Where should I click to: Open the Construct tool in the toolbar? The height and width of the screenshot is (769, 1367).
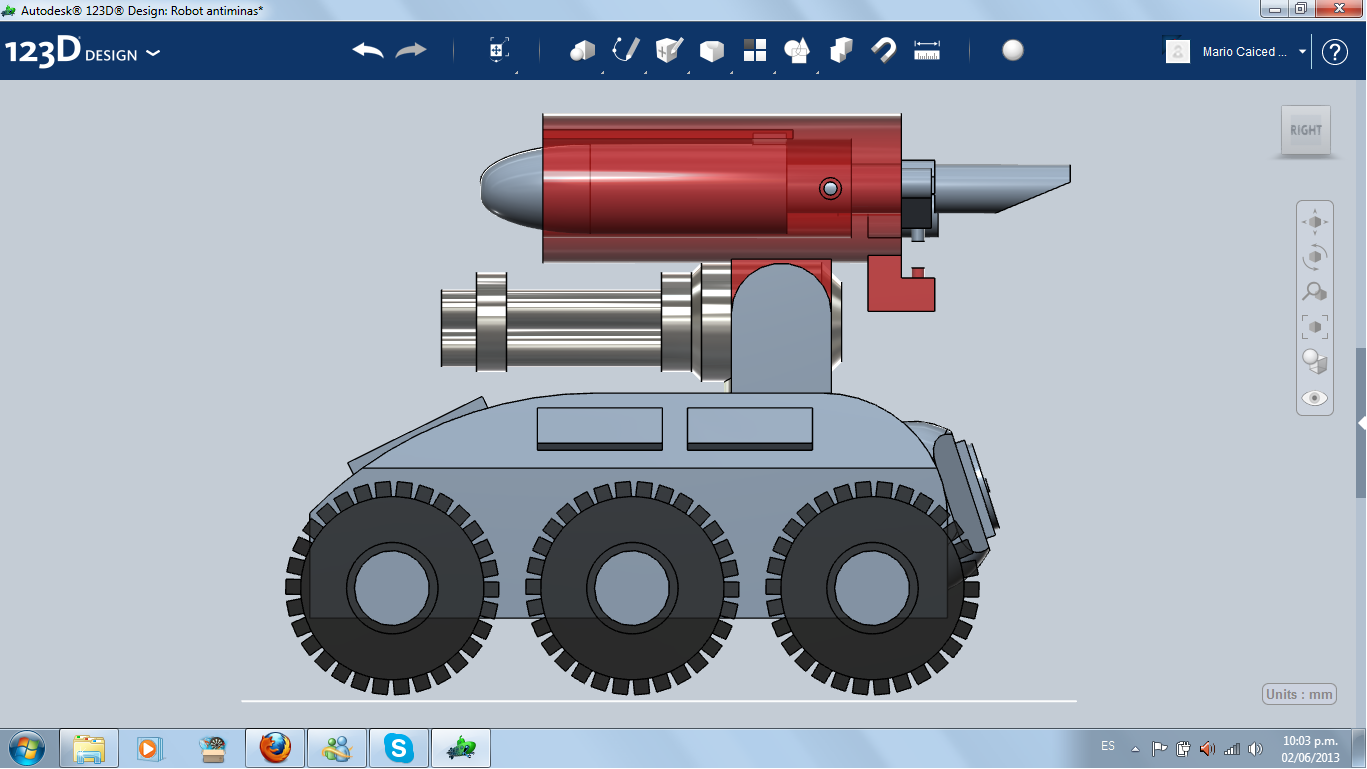(x=669, y=51)
